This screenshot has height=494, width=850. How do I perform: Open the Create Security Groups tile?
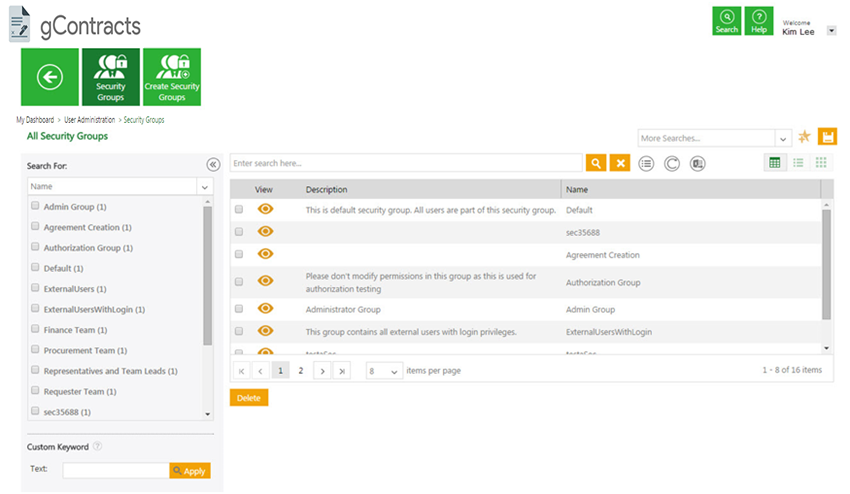pyautogui.click(x=172, y=77)
